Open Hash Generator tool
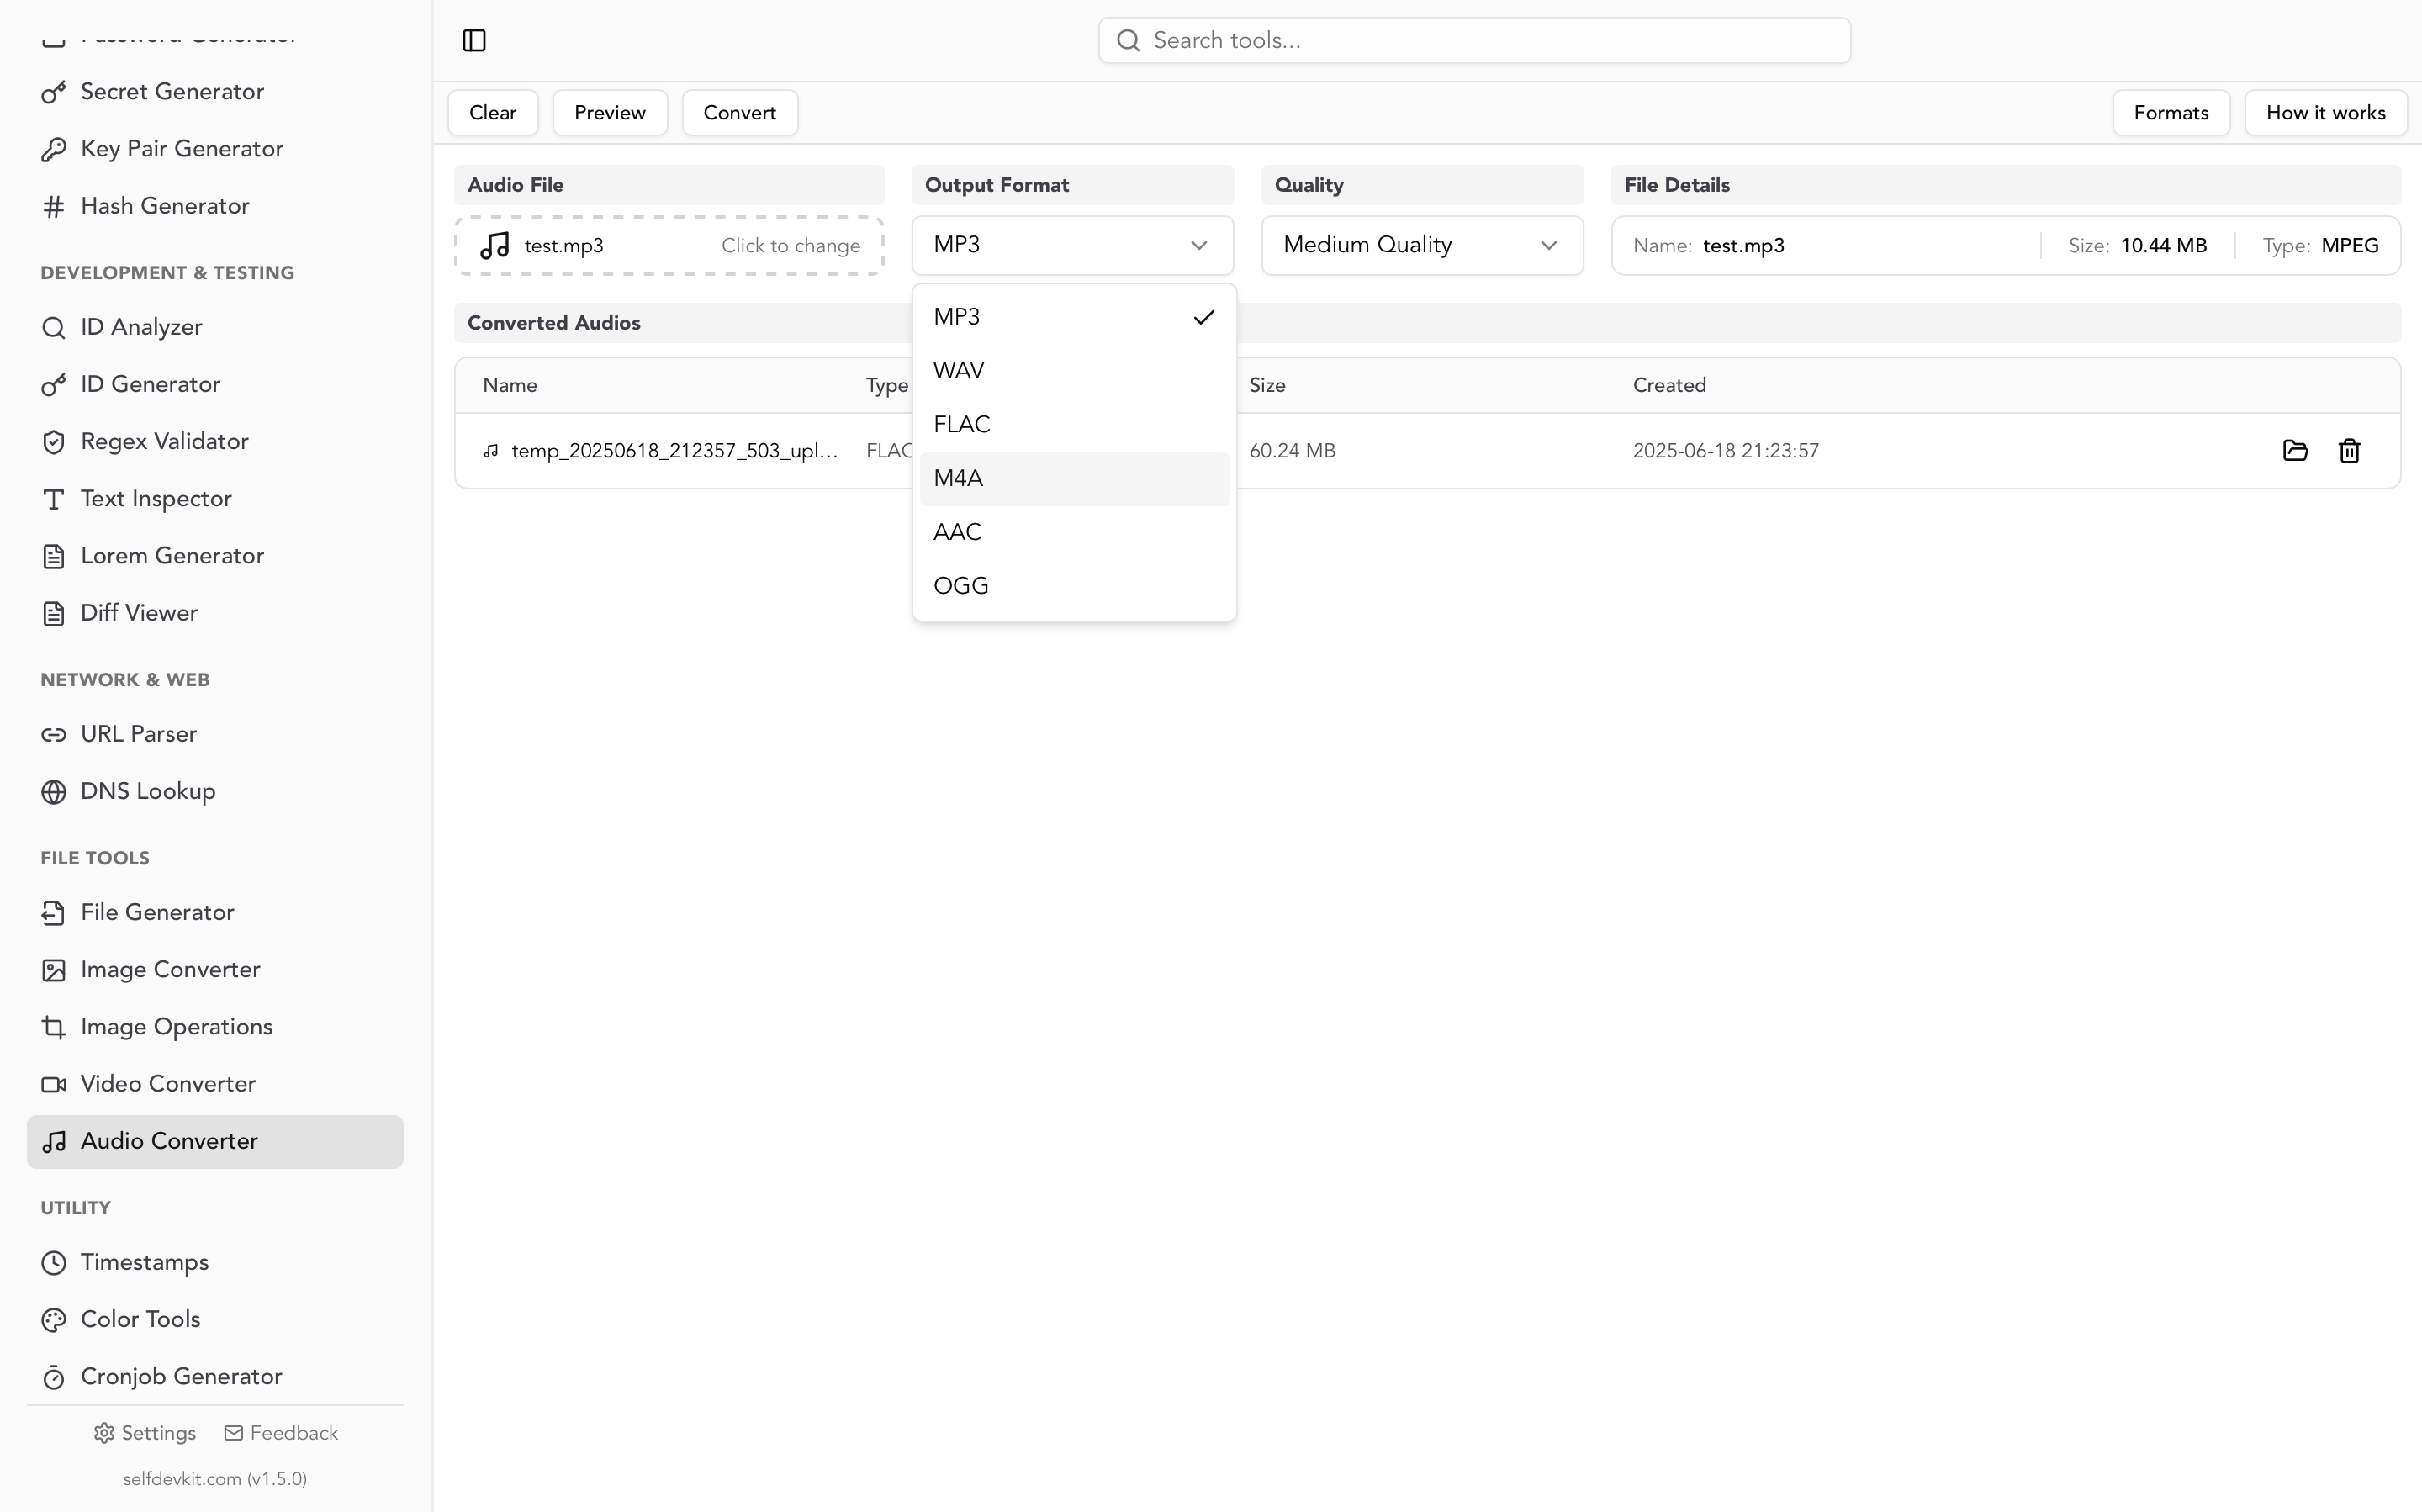 pos(215,206)
